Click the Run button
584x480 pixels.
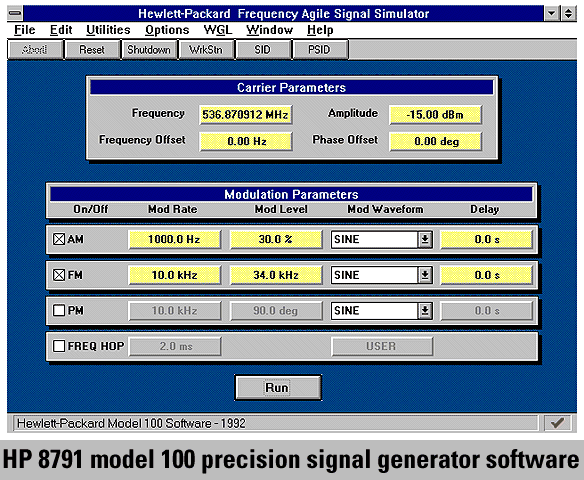click(x=278, y=388)
